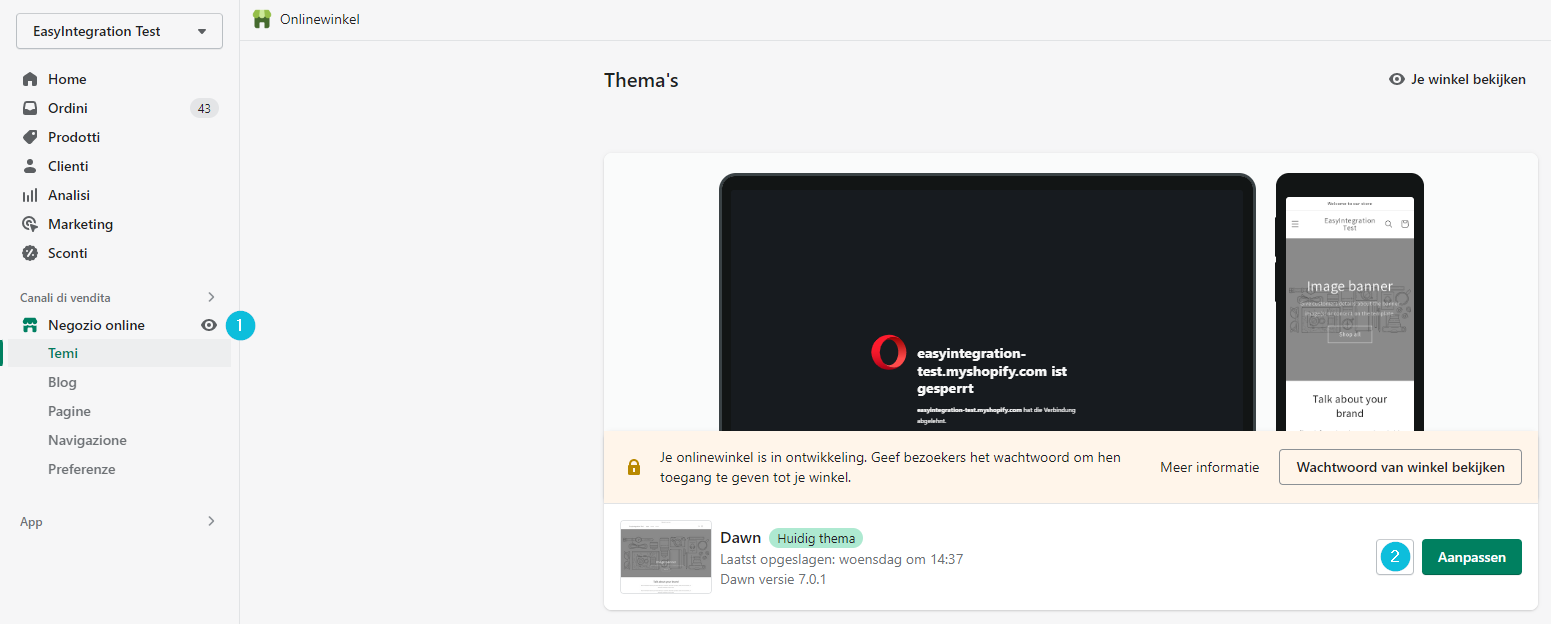Click the Prodotti tag icon
Image resolution: width=1551 pixels, height=624 pixels.
point(30,137)
